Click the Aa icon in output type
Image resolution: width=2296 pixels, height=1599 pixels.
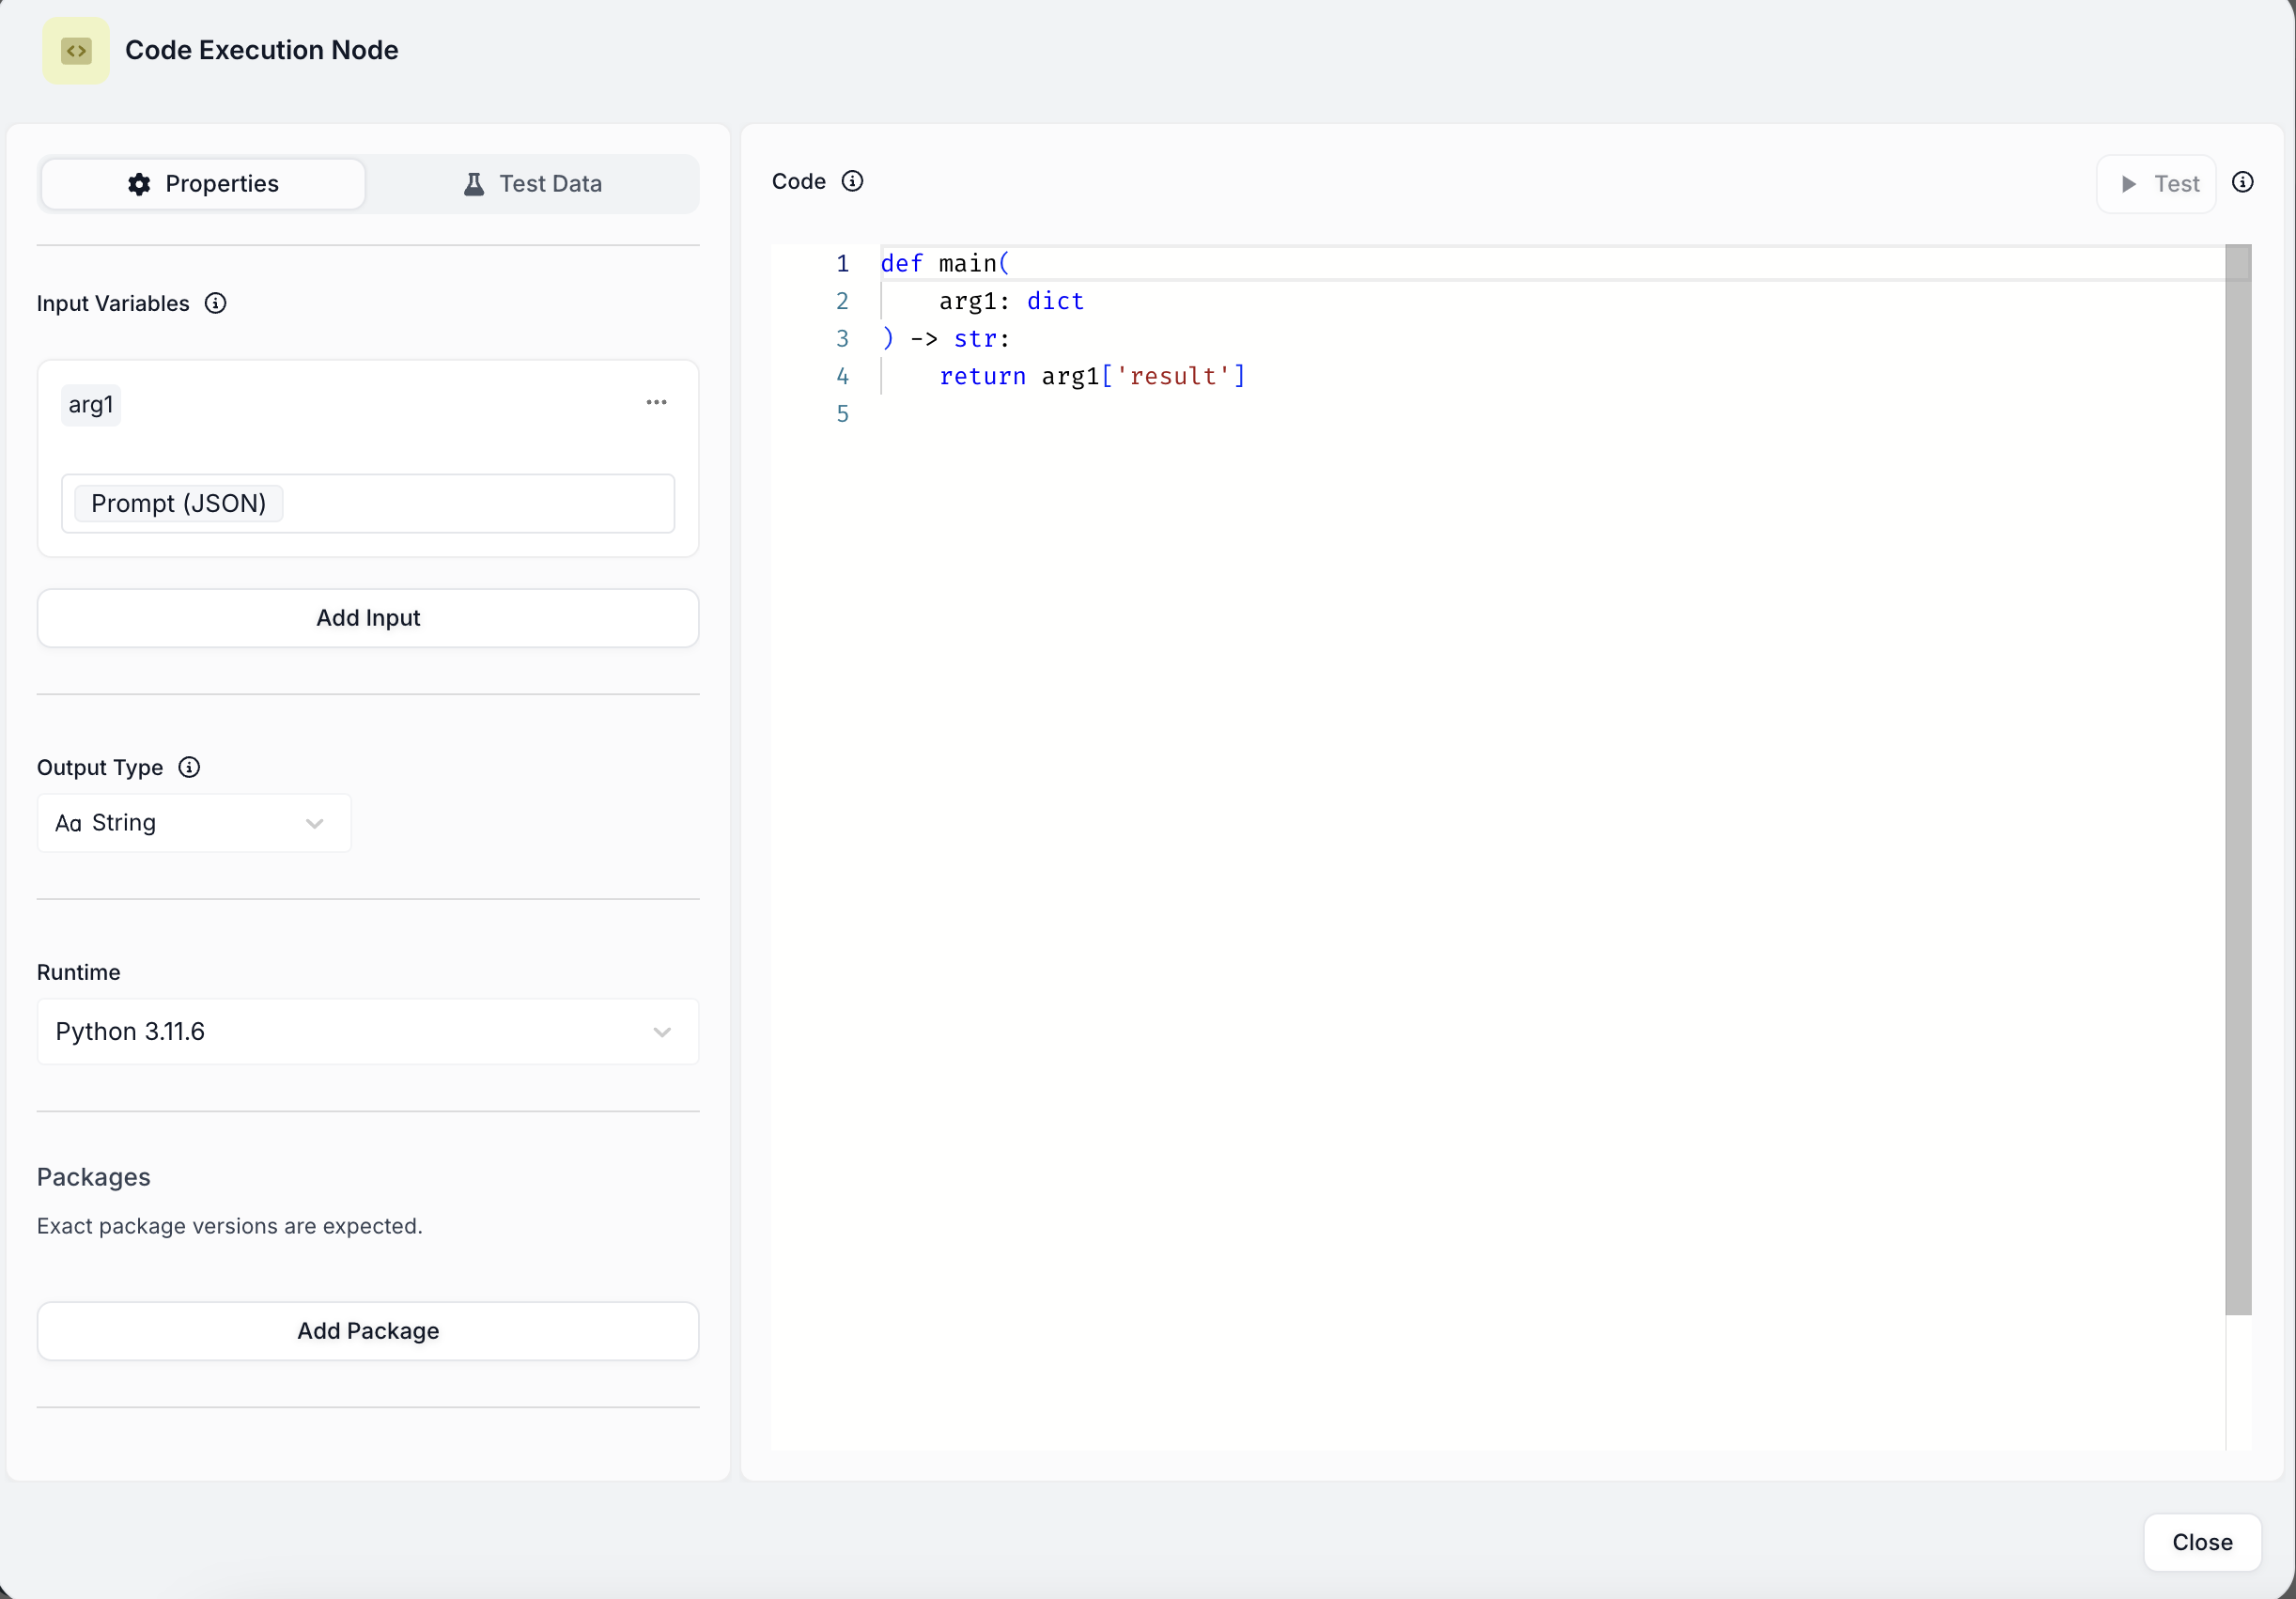pos(68,824)
